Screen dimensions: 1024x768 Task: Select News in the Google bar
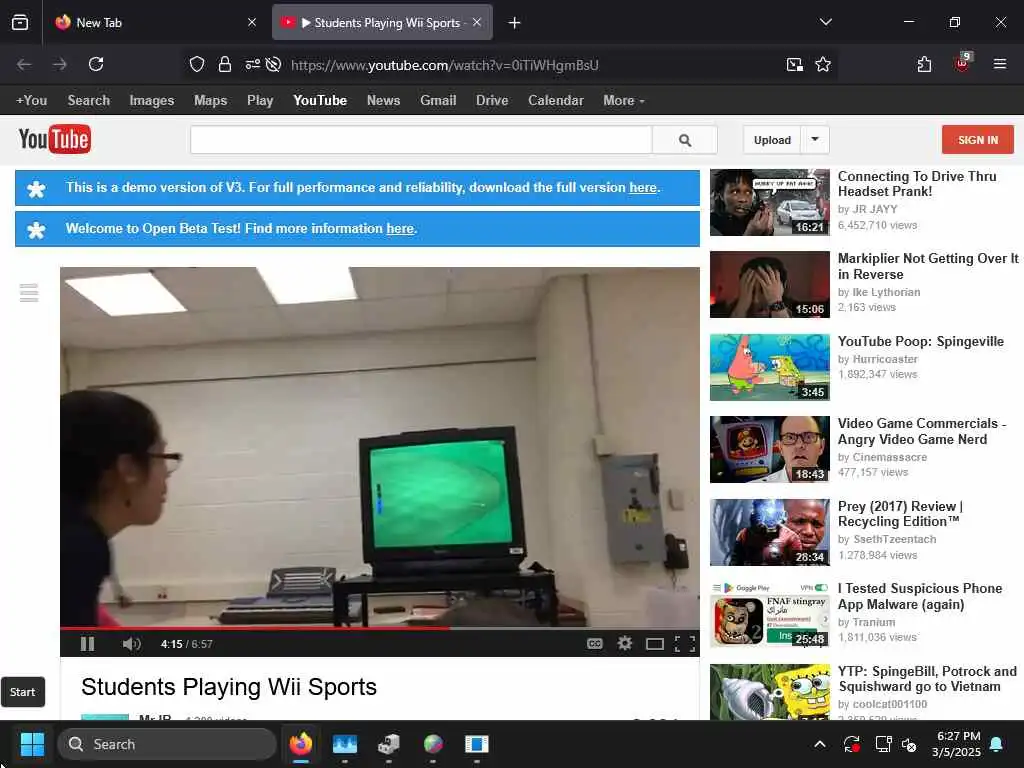coord(383,101)
